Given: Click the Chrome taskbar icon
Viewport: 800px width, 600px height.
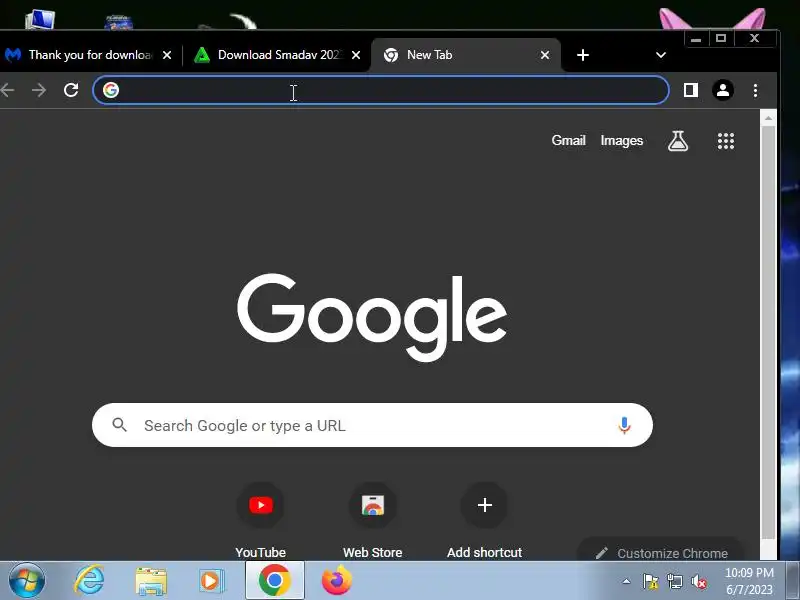Looking at the screenshot, I should (x=274, y=581).
